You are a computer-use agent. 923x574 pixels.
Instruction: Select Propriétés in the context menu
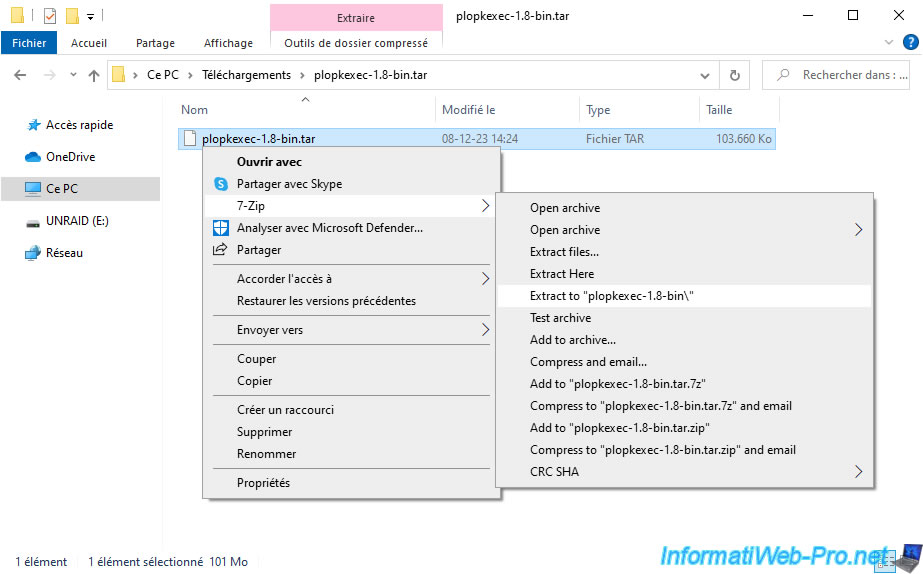click(263, 483)
